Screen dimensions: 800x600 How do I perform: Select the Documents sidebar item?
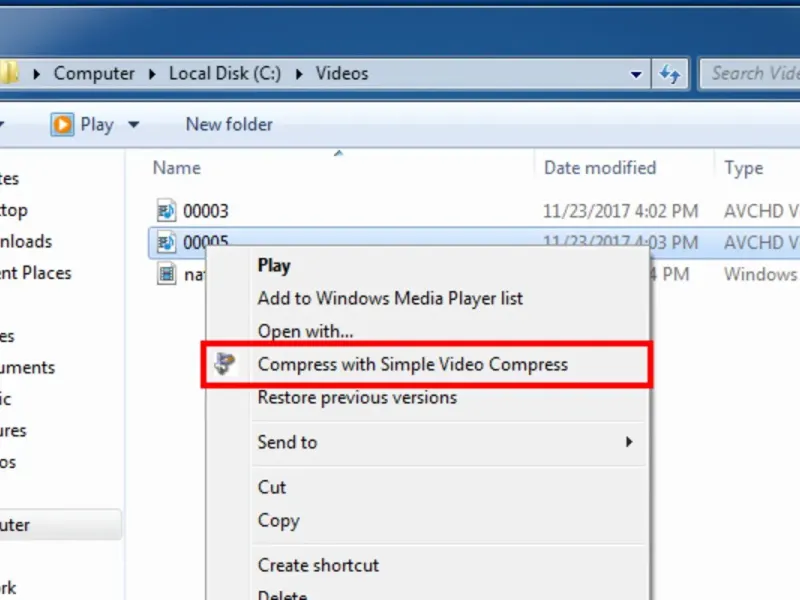click(28, 367)
